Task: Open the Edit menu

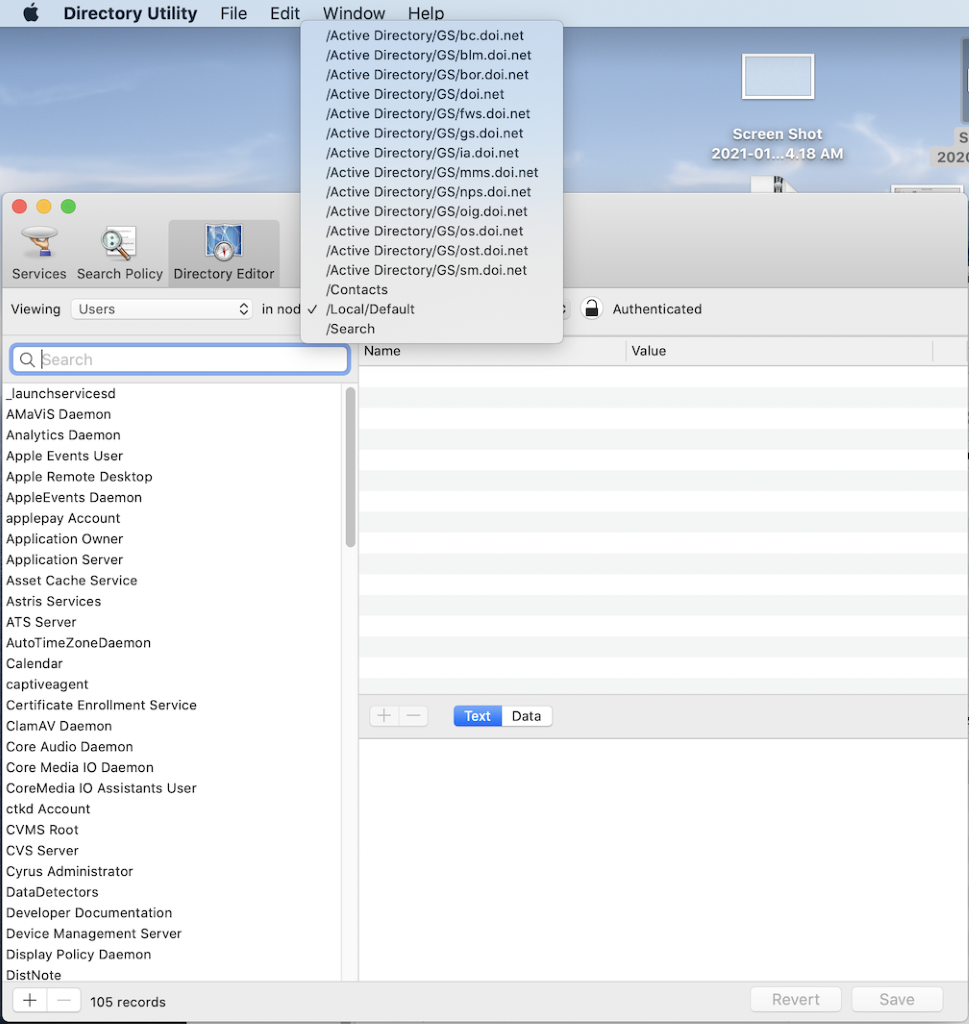Action: (285, 13)
